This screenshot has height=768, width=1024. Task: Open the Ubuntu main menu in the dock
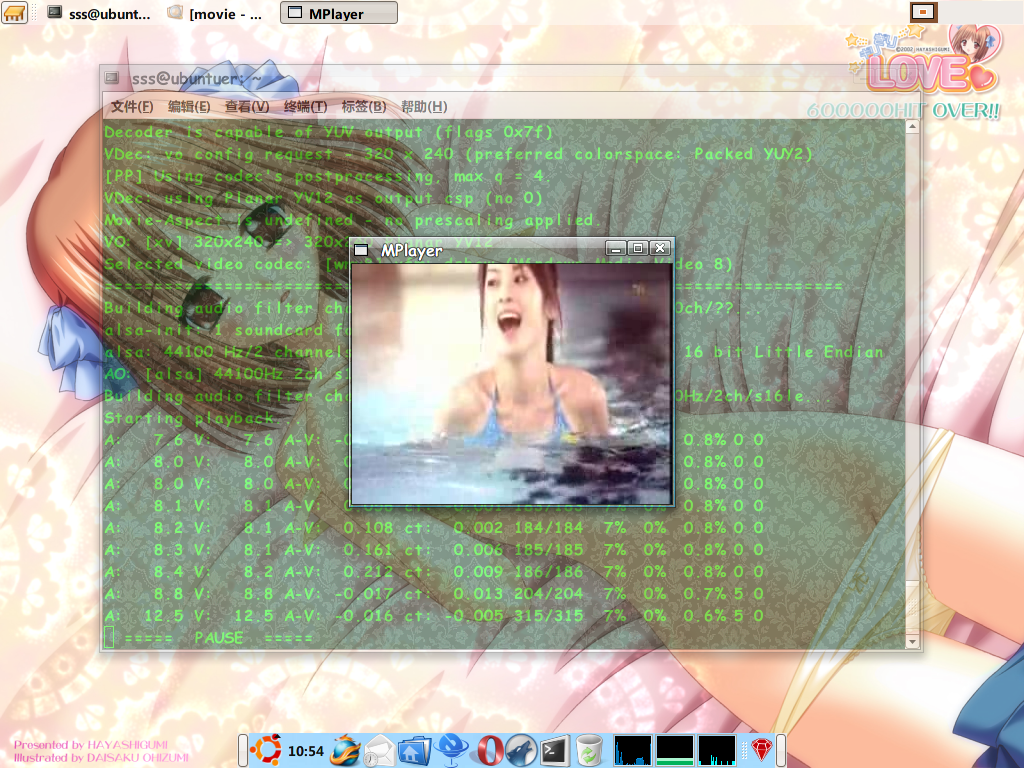tap(265, 750)
